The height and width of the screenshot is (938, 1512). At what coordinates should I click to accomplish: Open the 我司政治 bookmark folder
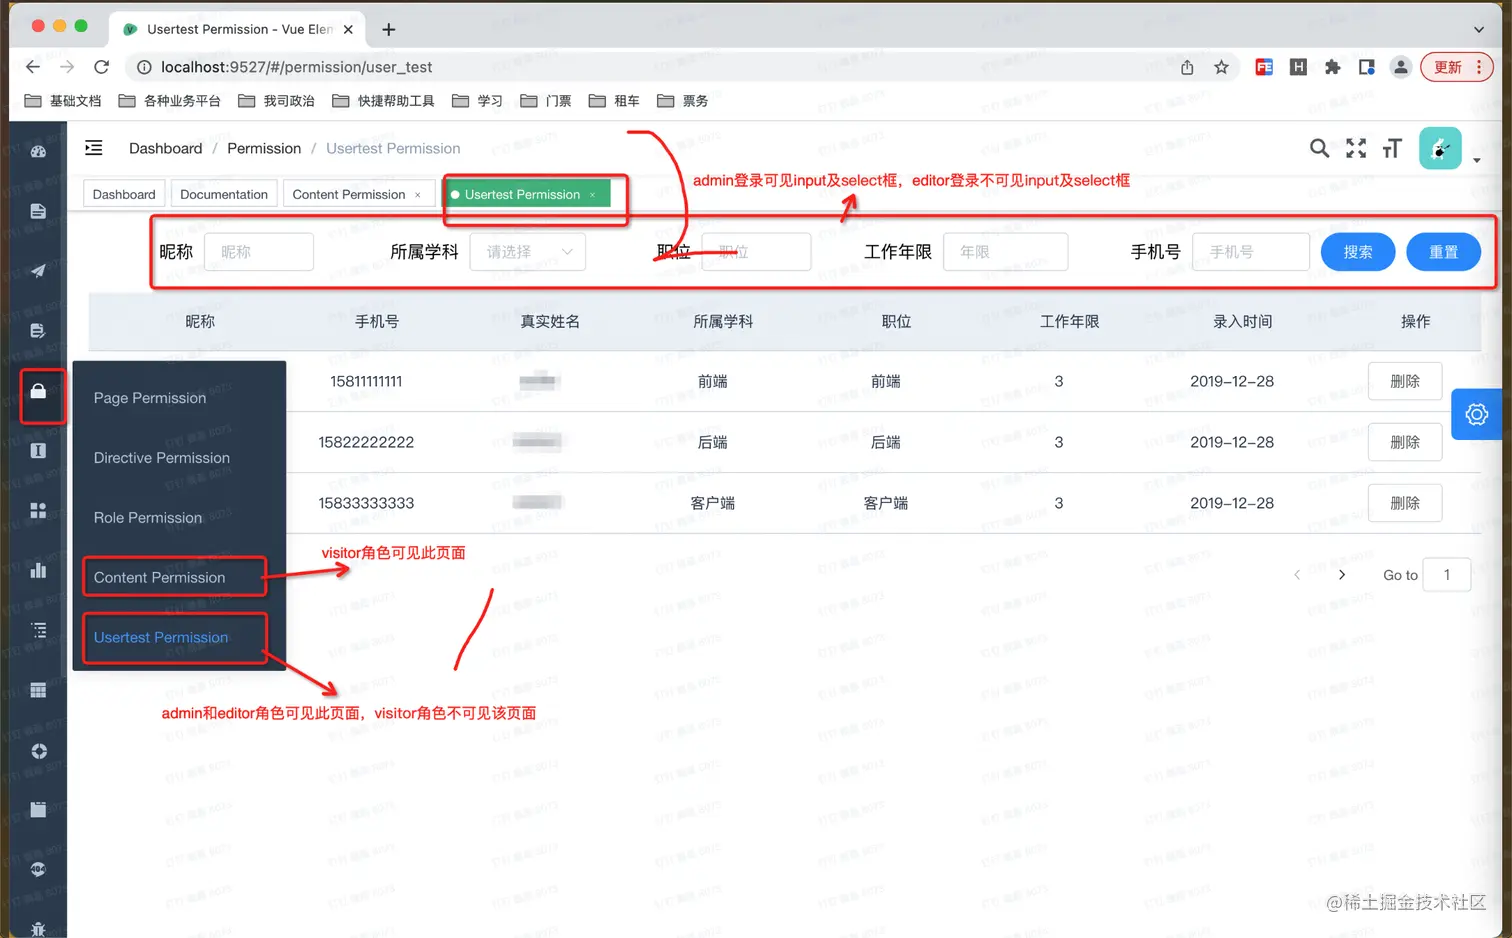pyautogui.click(x=277, y=101)
